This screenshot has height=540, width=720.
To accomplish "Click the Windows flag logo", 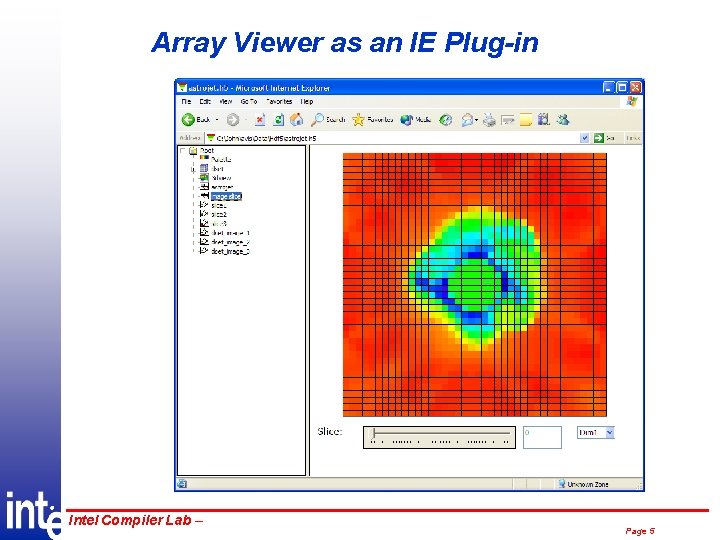I will (x=632, y=101).
